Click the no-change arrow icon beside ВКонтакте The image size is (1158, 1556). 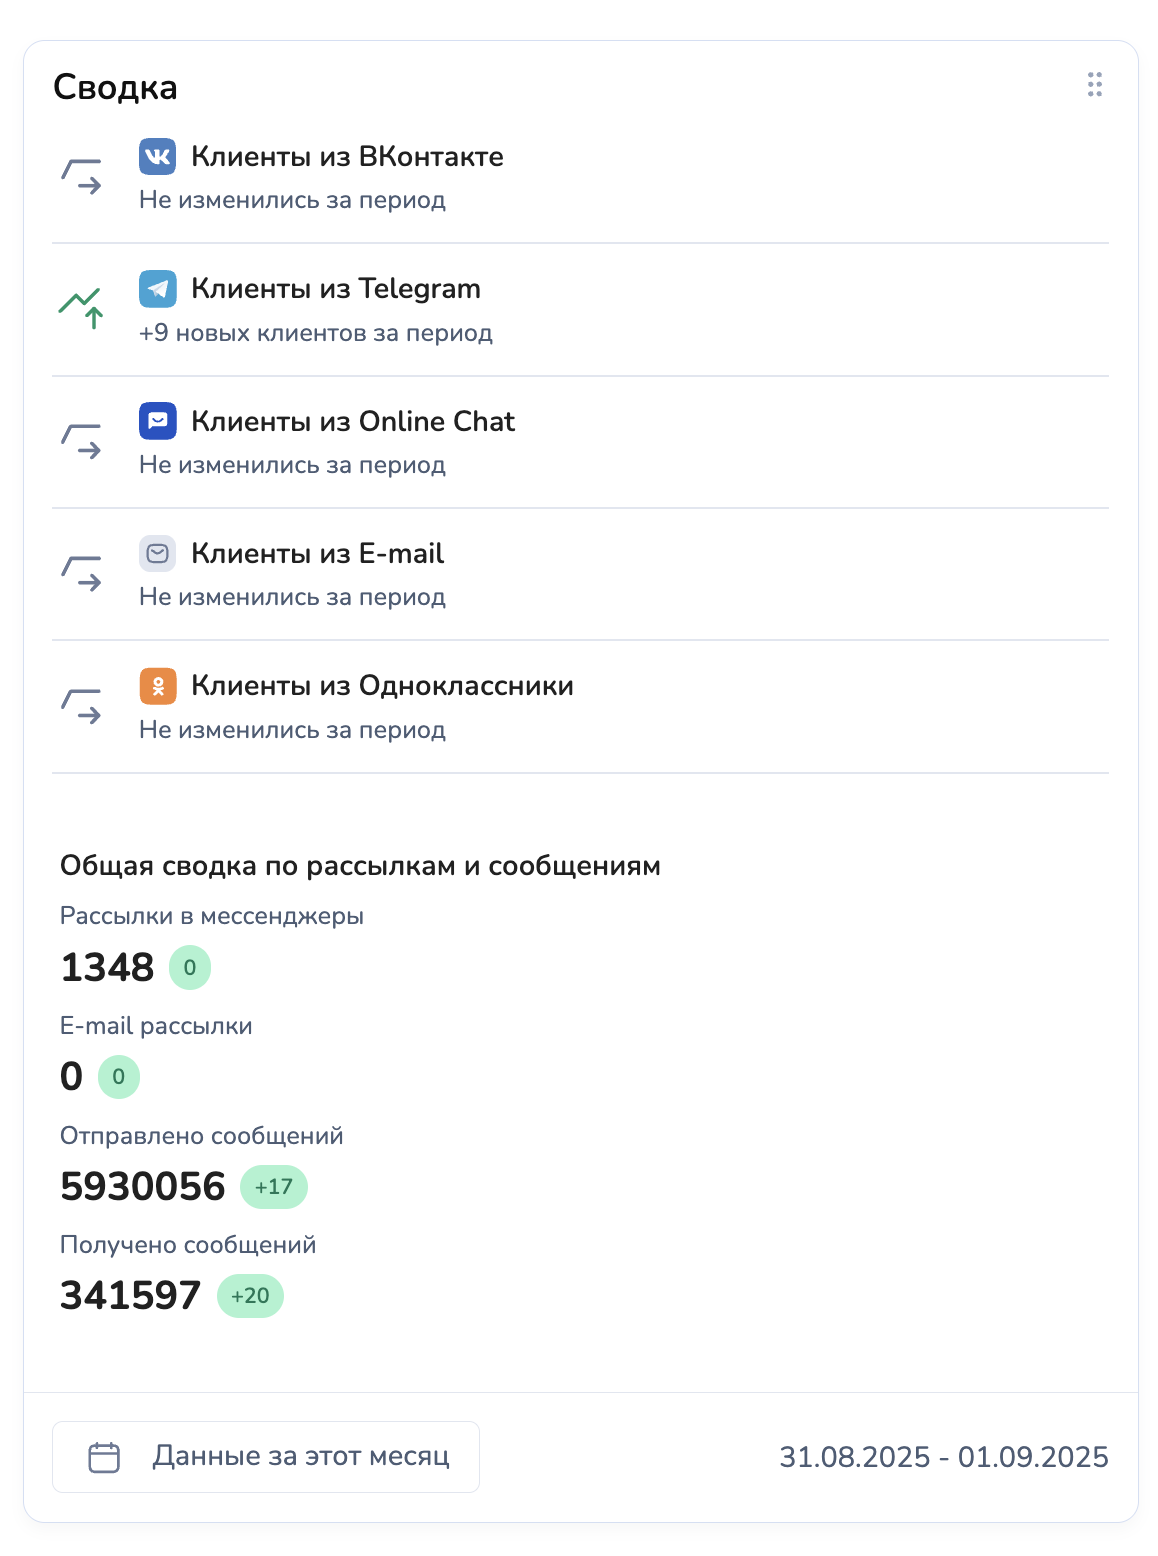[81, 176]
